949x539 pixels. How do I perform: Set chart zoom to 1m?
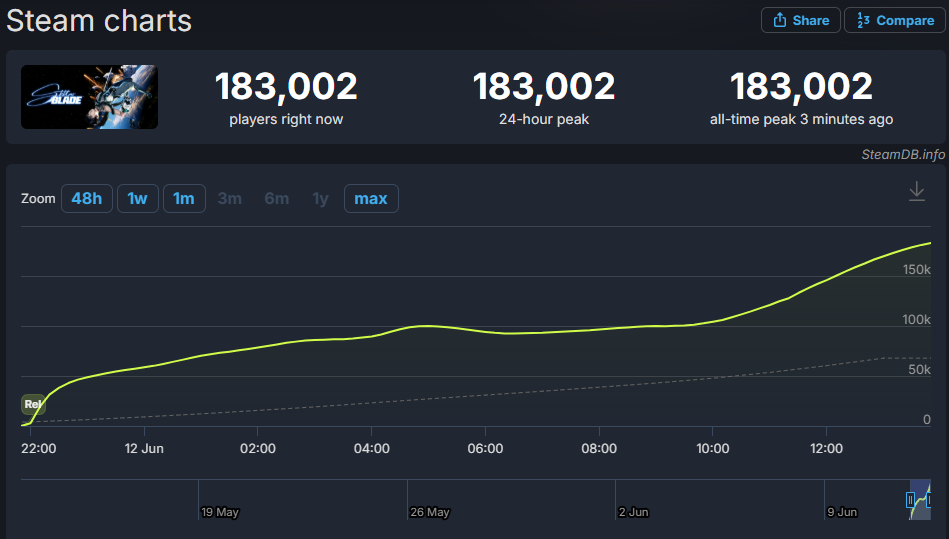(x=184, y=198)
